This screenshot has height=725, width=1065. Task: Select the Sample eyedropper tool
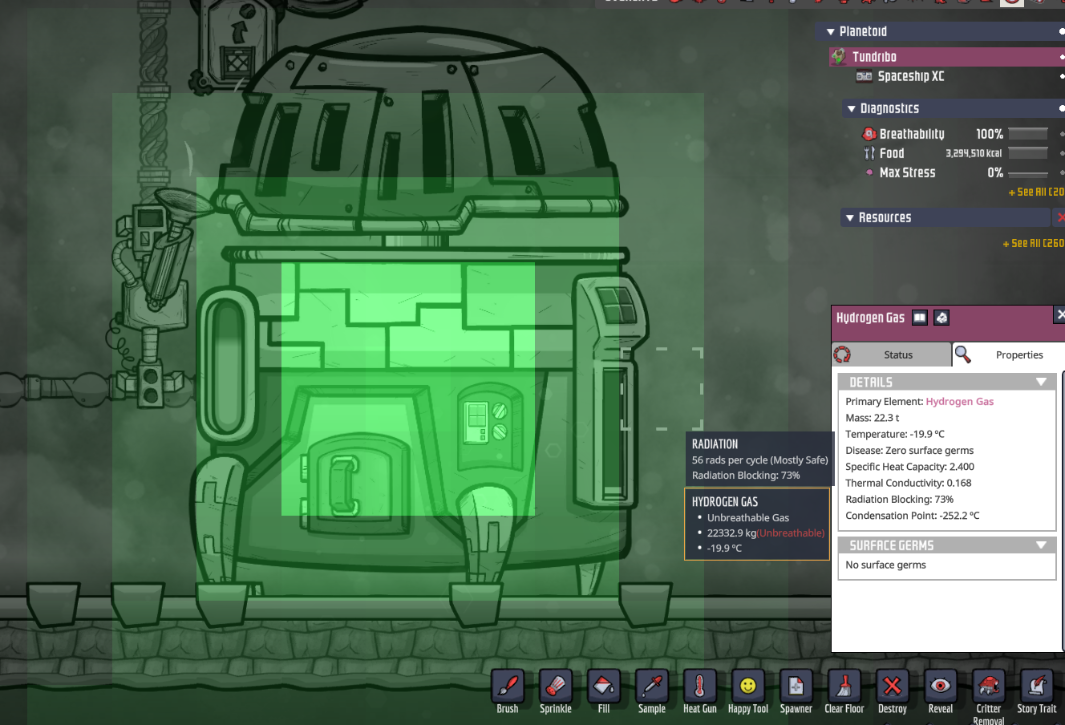pyautogui.click(x=651, y=686)
